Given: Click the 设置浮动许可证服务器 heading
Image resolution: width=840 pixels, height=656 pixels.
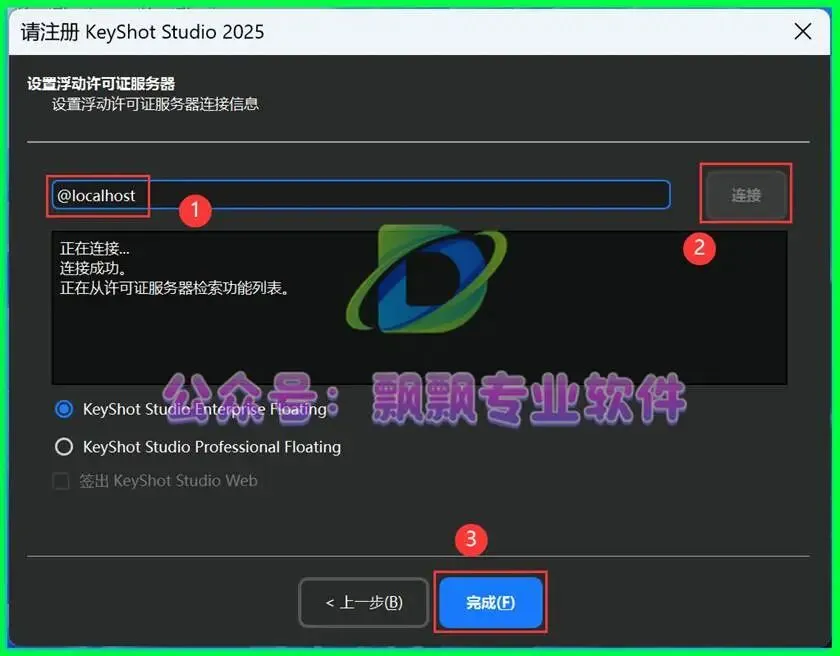Looking at the screenshot, I should tap(101, 84).
